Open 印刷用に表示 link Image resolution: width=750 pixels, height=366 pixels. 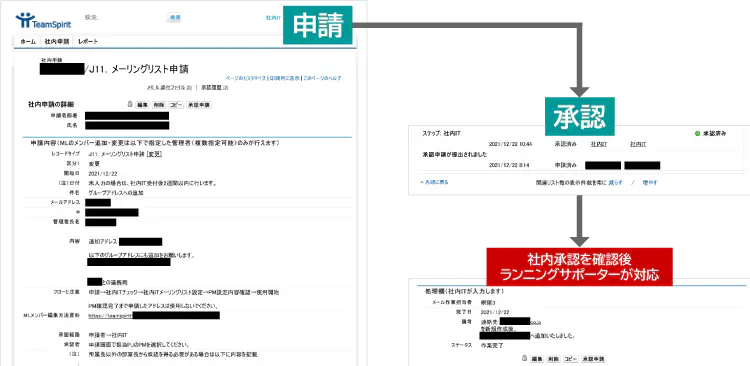(285, 78)
